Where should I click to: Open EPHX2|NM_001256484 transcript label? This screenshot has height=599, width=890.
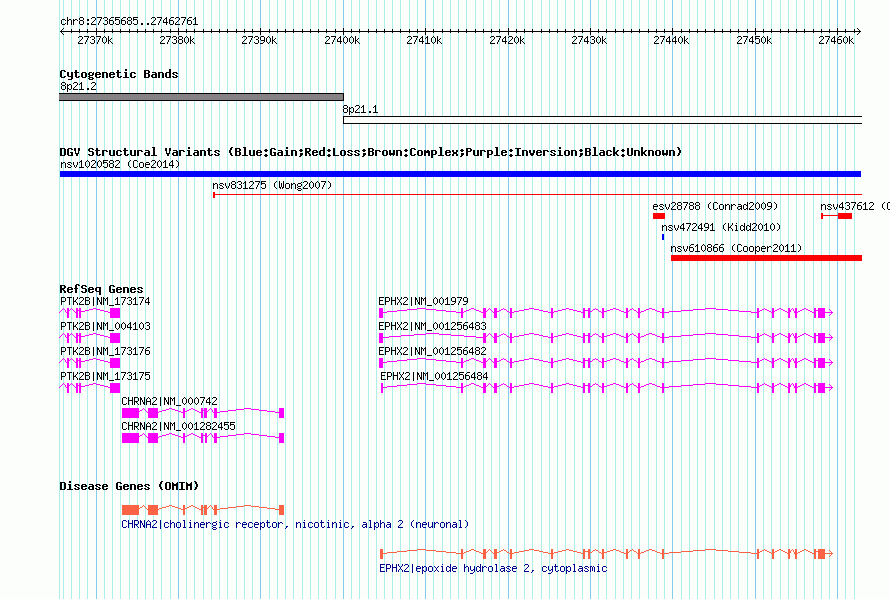click(x=434, y=376)
